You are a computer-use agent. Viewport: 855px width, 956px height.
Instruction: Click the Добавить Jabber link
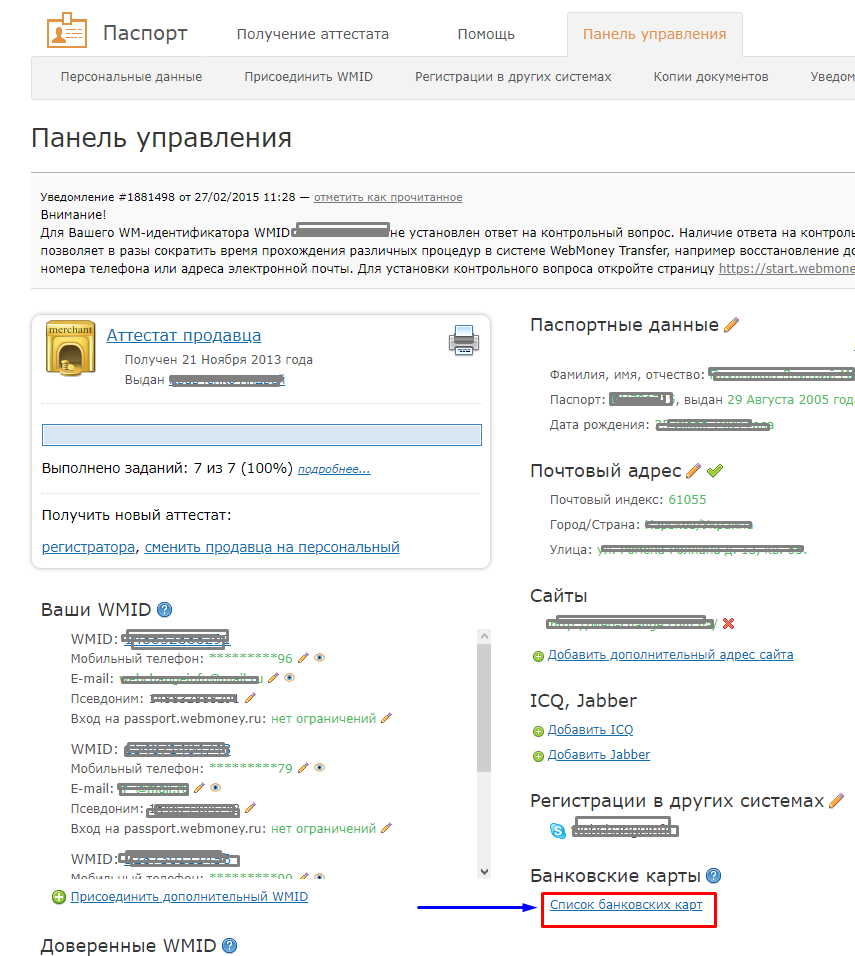[x=599, y=755]
